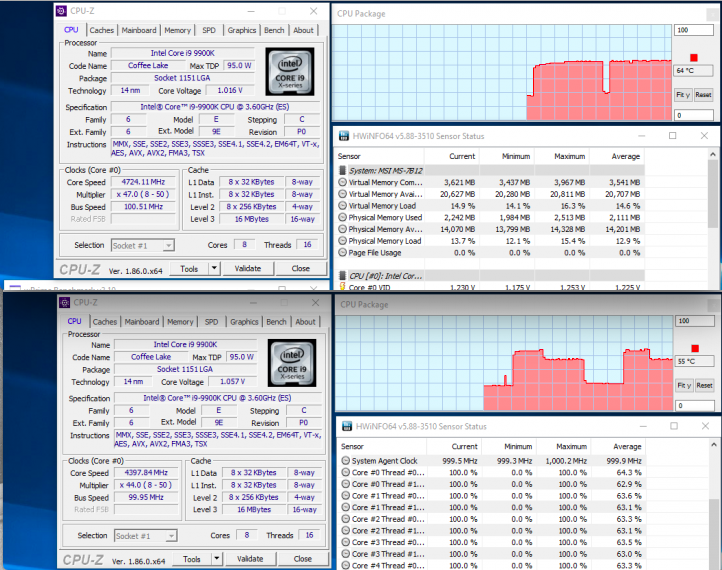
Task: Click the Core #4 Thread #0 sensor icon
Action: click(345, 565)
